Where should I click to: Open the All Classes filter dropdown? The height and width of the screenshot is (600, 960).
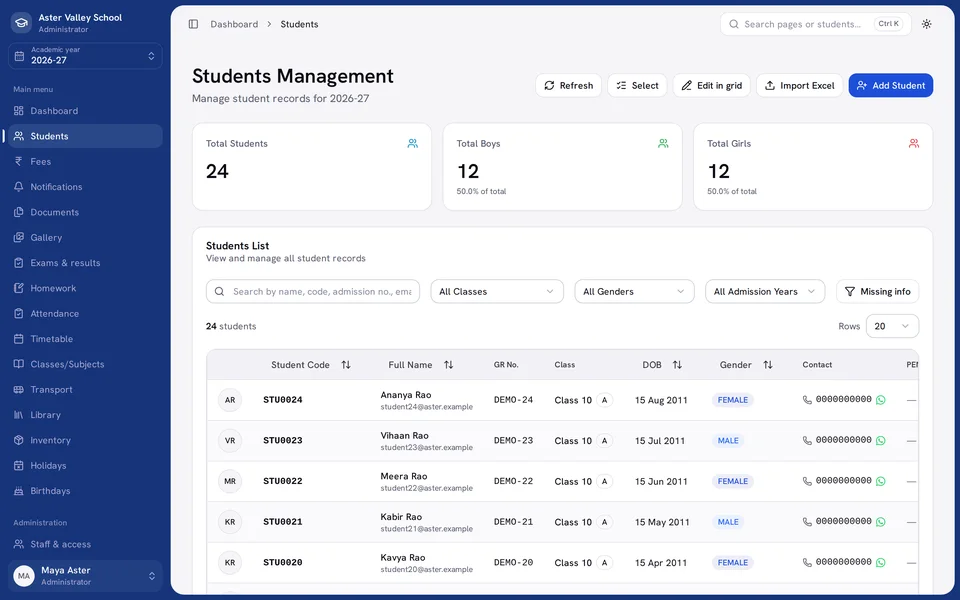point(497,291)
